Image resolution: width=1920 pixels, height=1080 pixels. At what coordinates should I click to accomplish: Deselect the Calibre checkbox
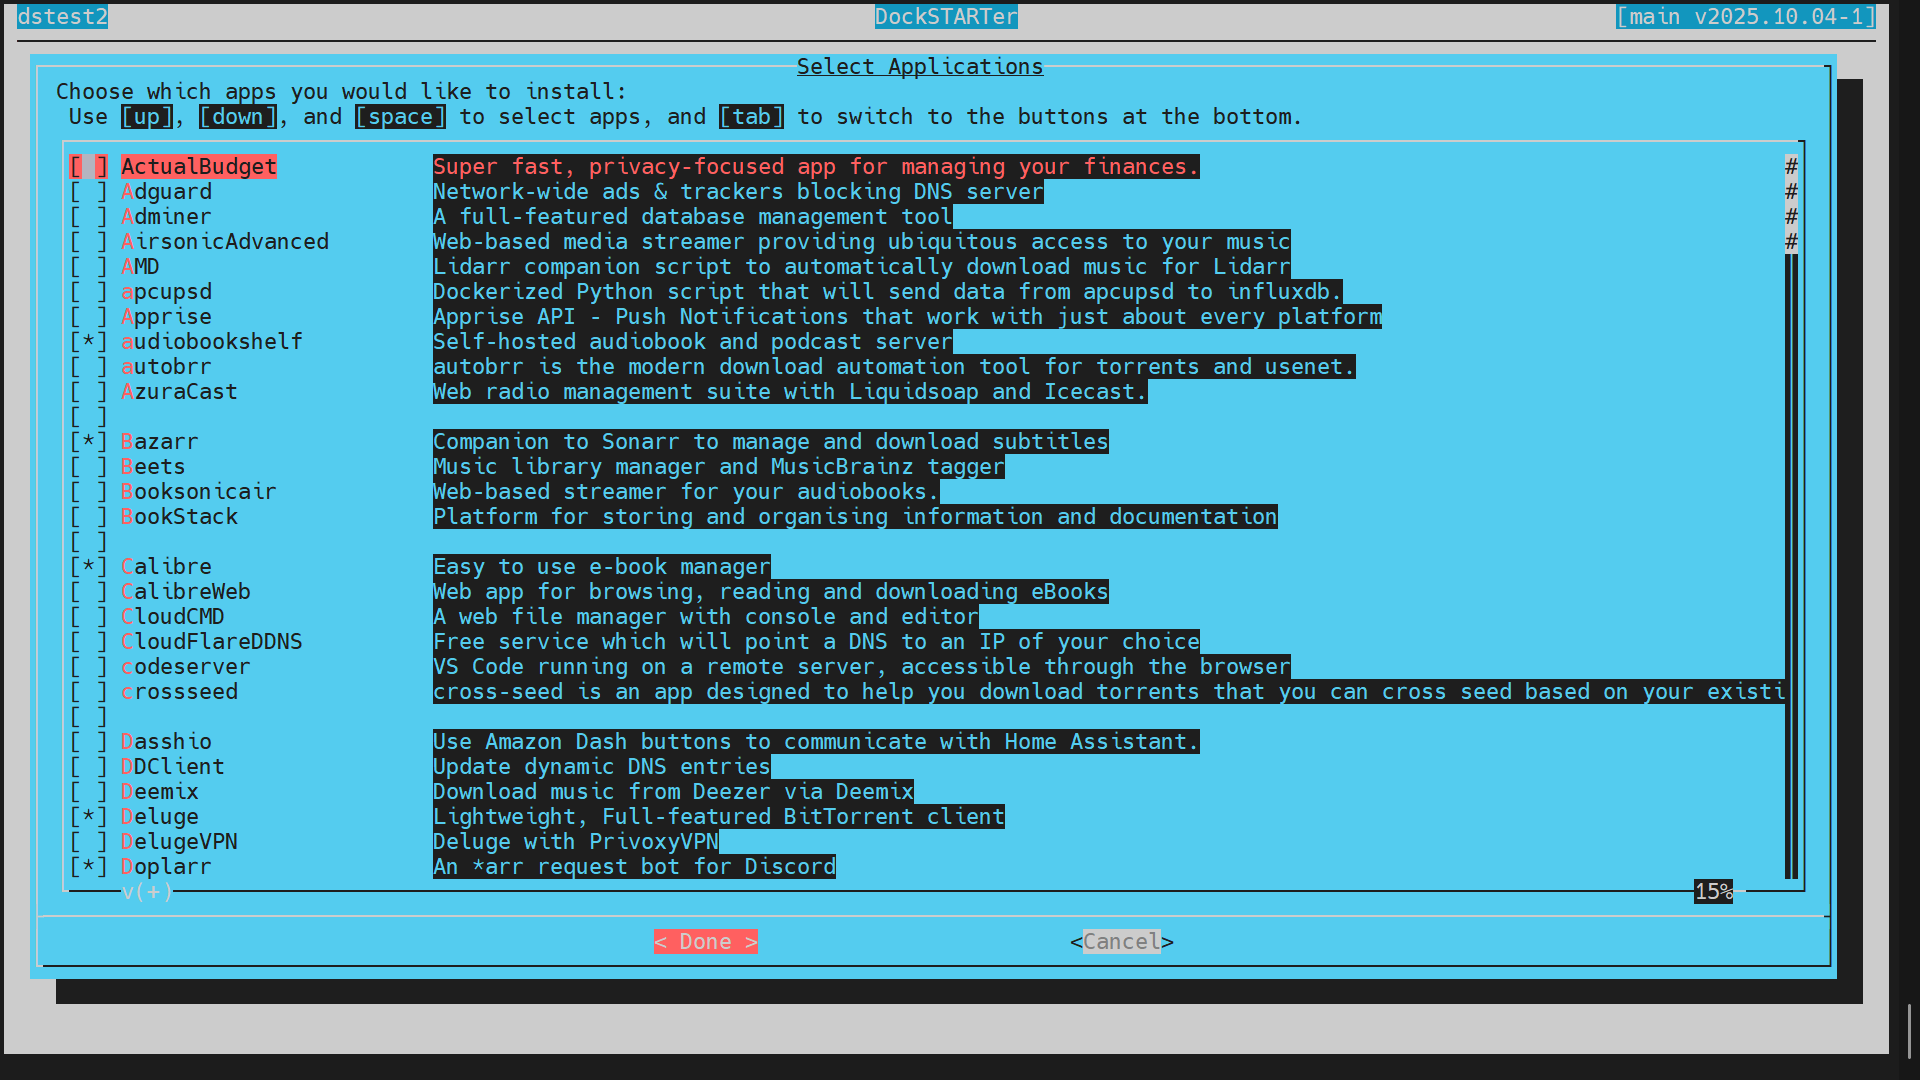point(88,567)
